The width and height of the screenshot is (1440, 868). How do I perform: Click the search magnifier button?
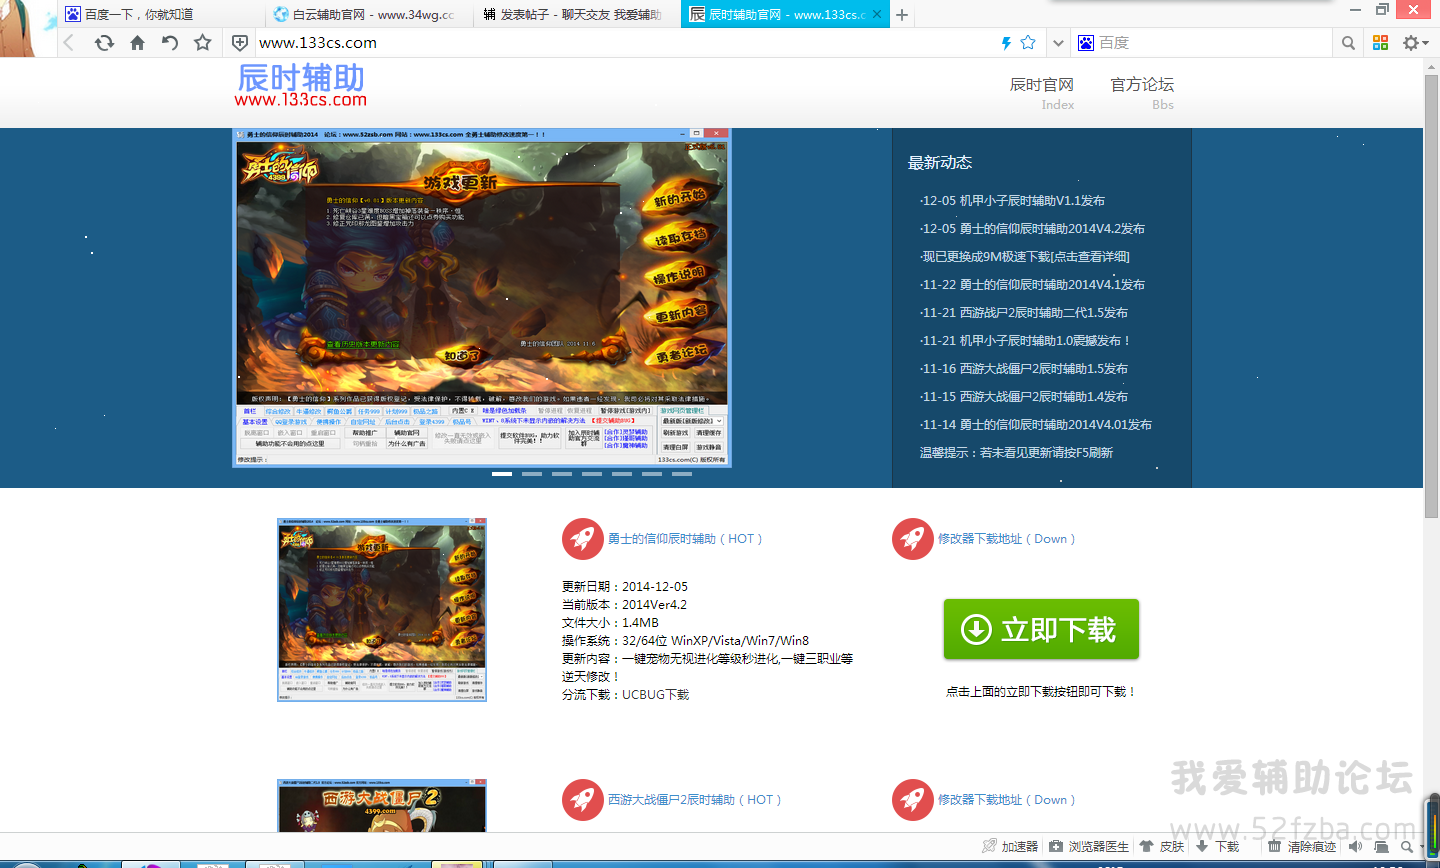pyautogui.click(x=1348, y=43)
